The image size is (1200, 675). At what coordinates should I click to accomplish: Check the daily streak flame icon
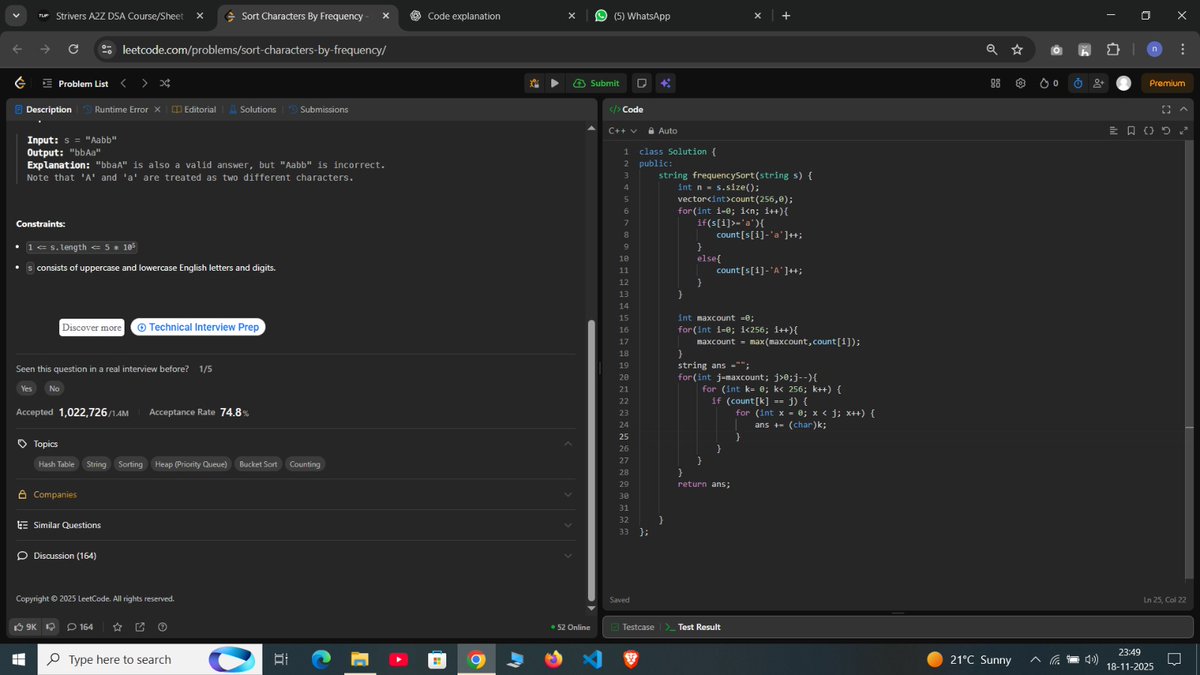coord(1045,83)
